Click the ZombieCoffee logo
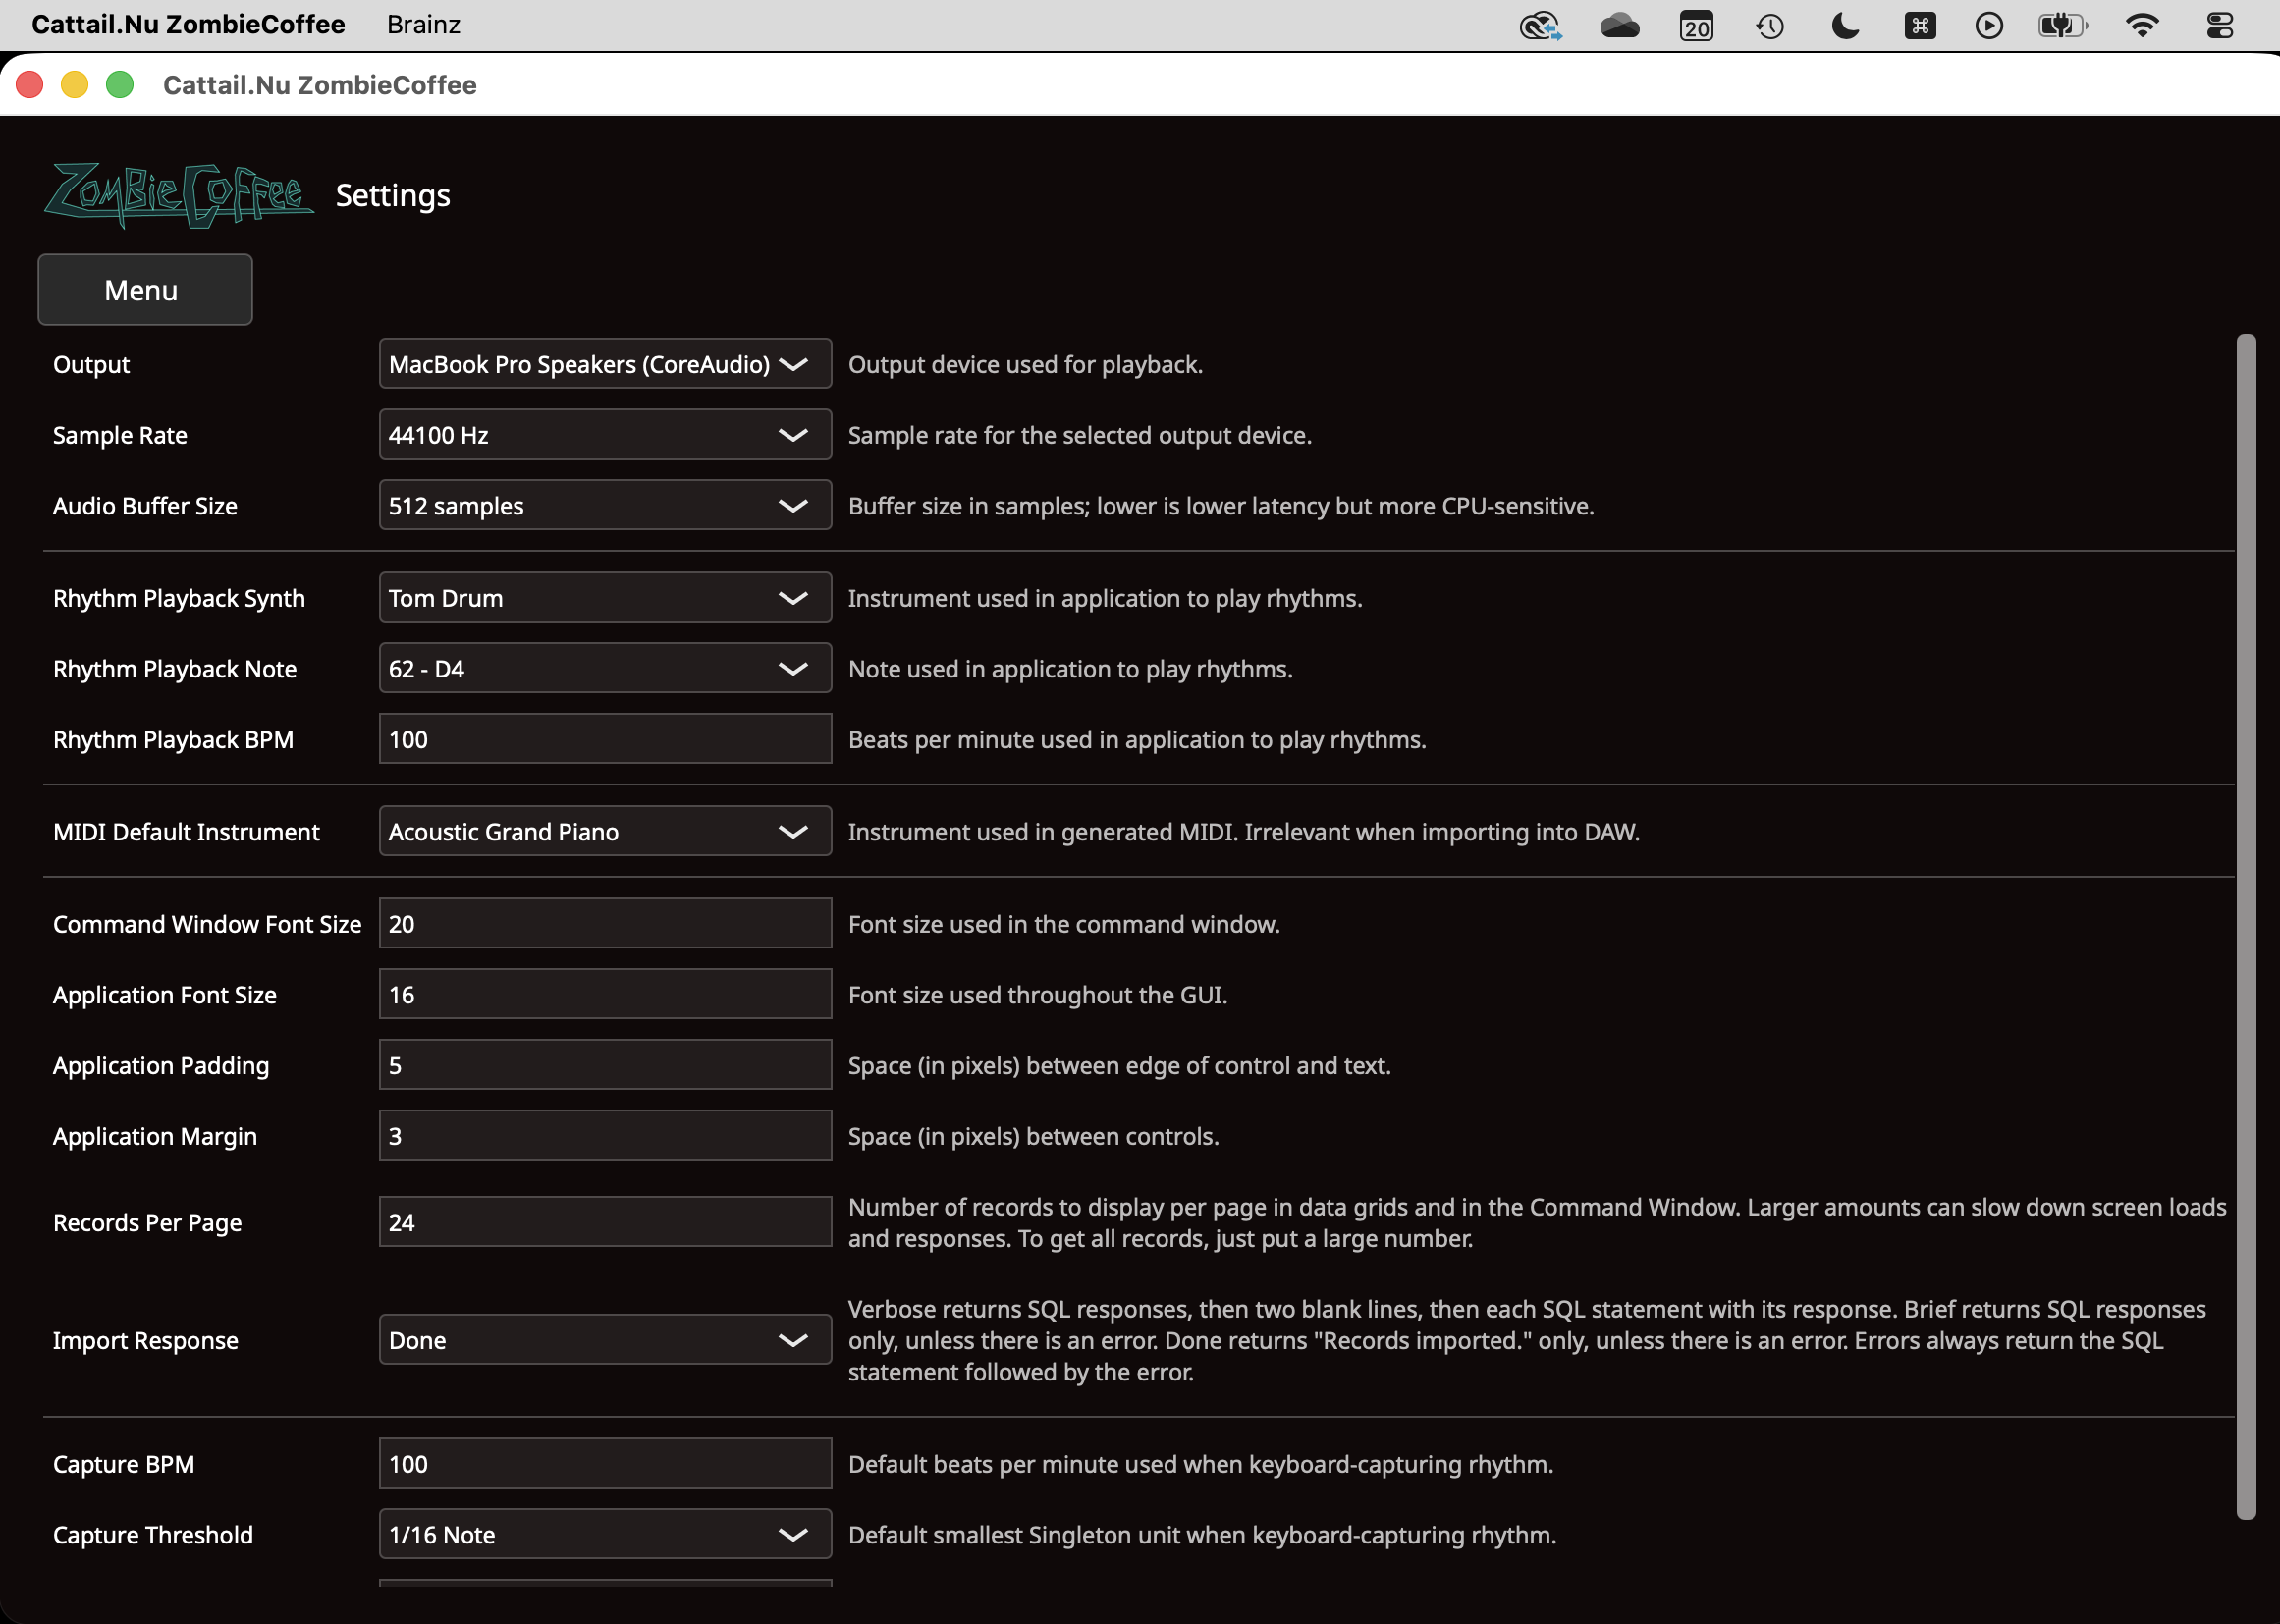The width and height of the screenshot is (2280, 1624). (x=179, y=195)
